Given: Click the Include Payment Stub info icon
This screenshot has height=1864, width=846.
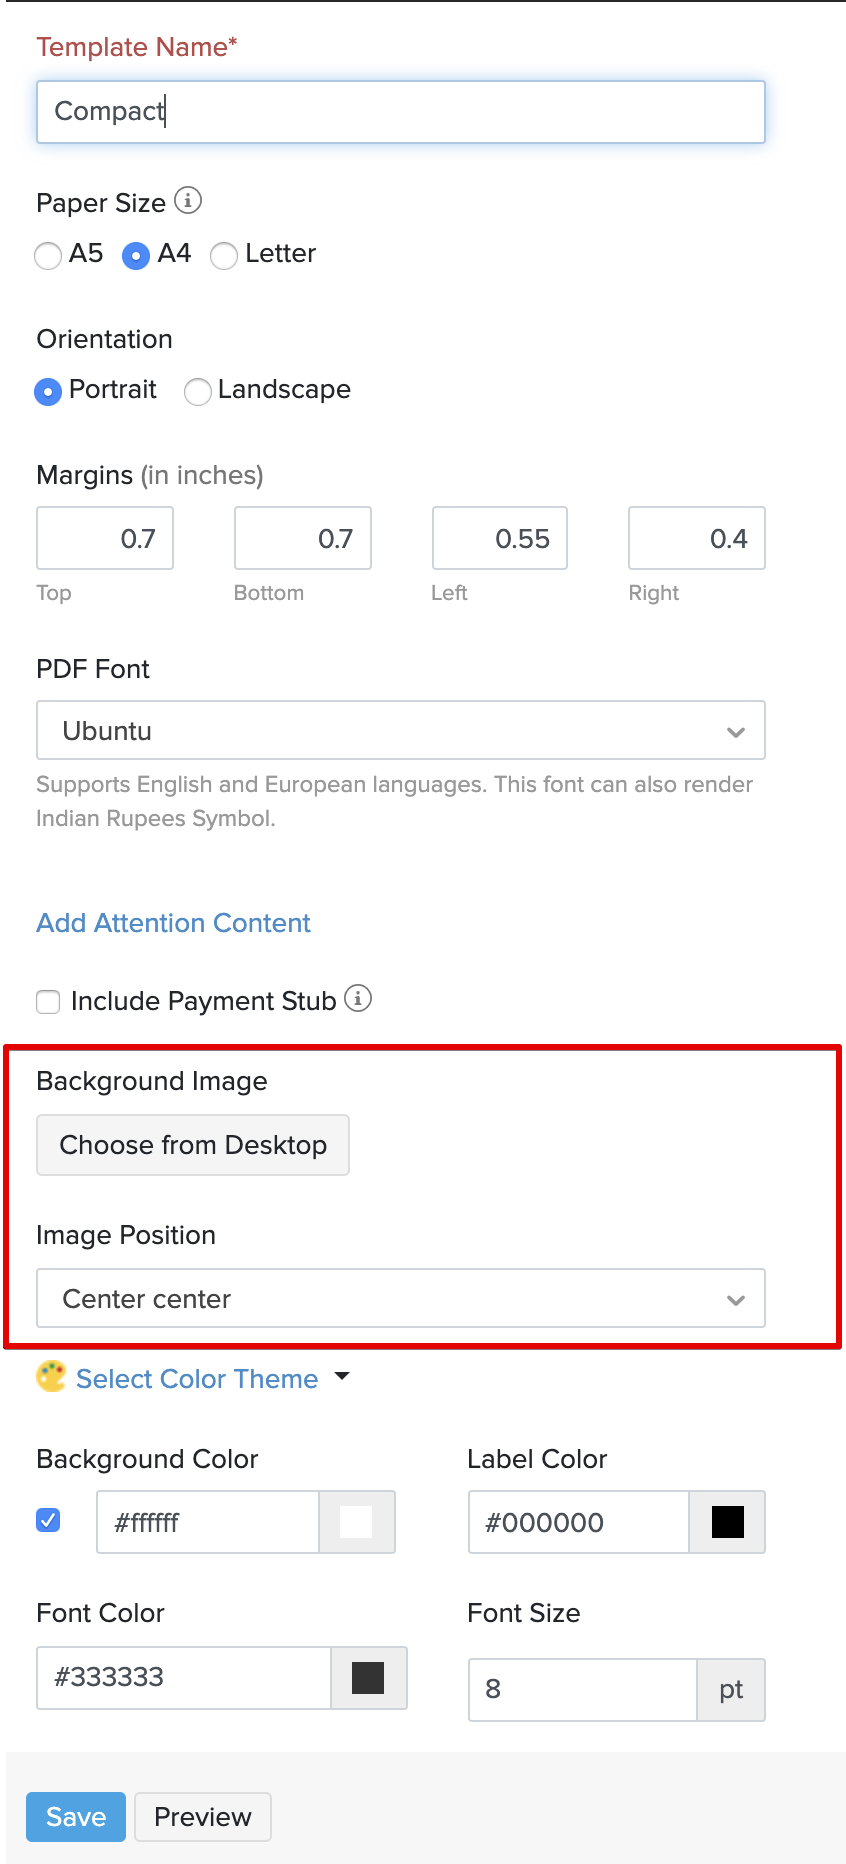Looking at the screenshot, I should click(x=358, y=998).
